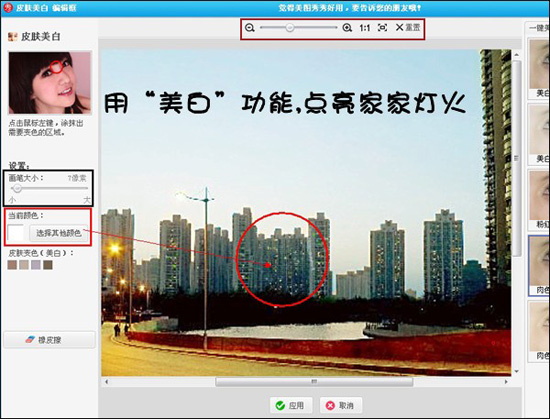550x419 pixels.
Task: Click the 取消 cancel button
Action: (x=341, y=406)
